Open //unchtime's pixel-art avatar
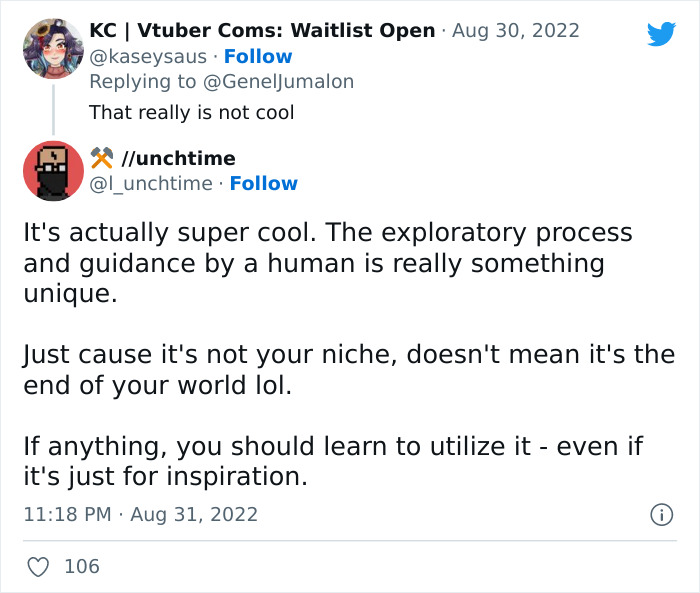This screenshot has height=593, width=700. (53, 170)
